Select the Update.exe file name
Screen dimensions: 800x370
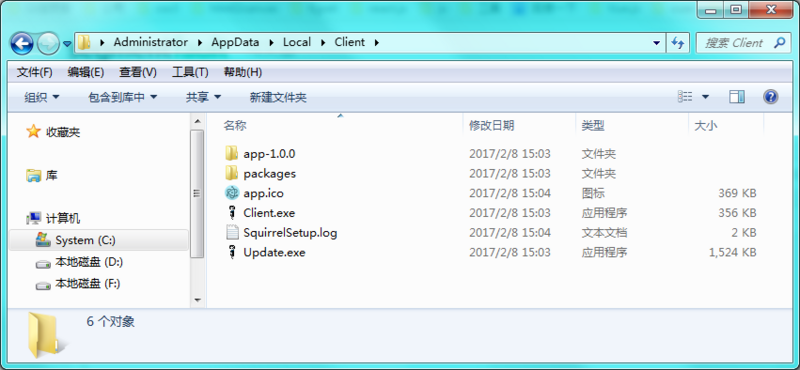[x=274, y=252]
